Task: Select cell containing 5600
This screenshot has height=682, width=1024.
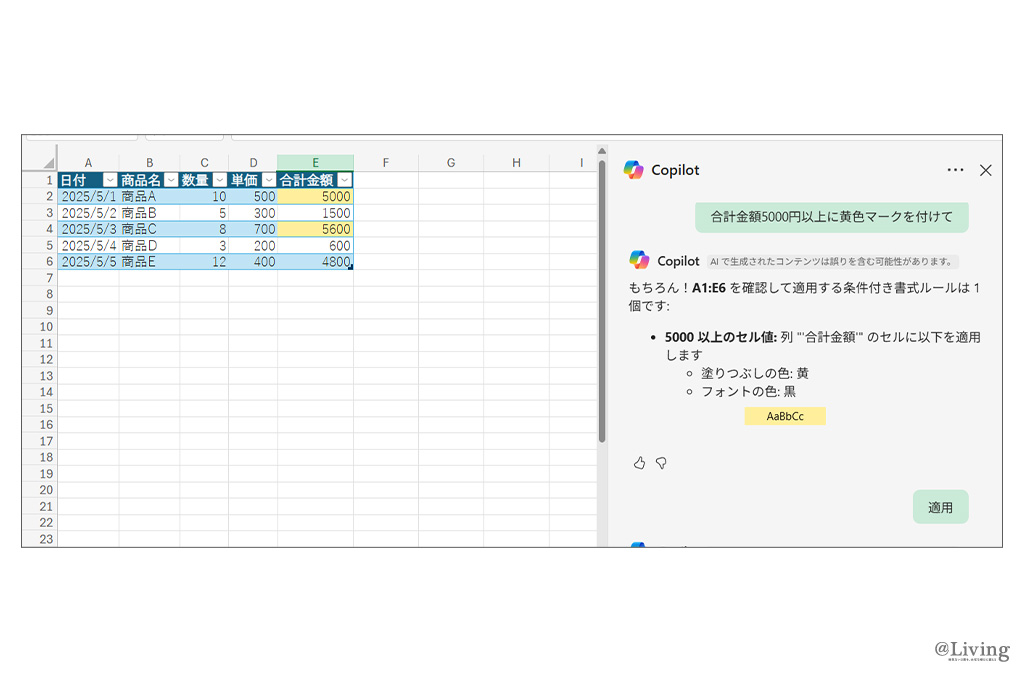Action: pos(315,229)
